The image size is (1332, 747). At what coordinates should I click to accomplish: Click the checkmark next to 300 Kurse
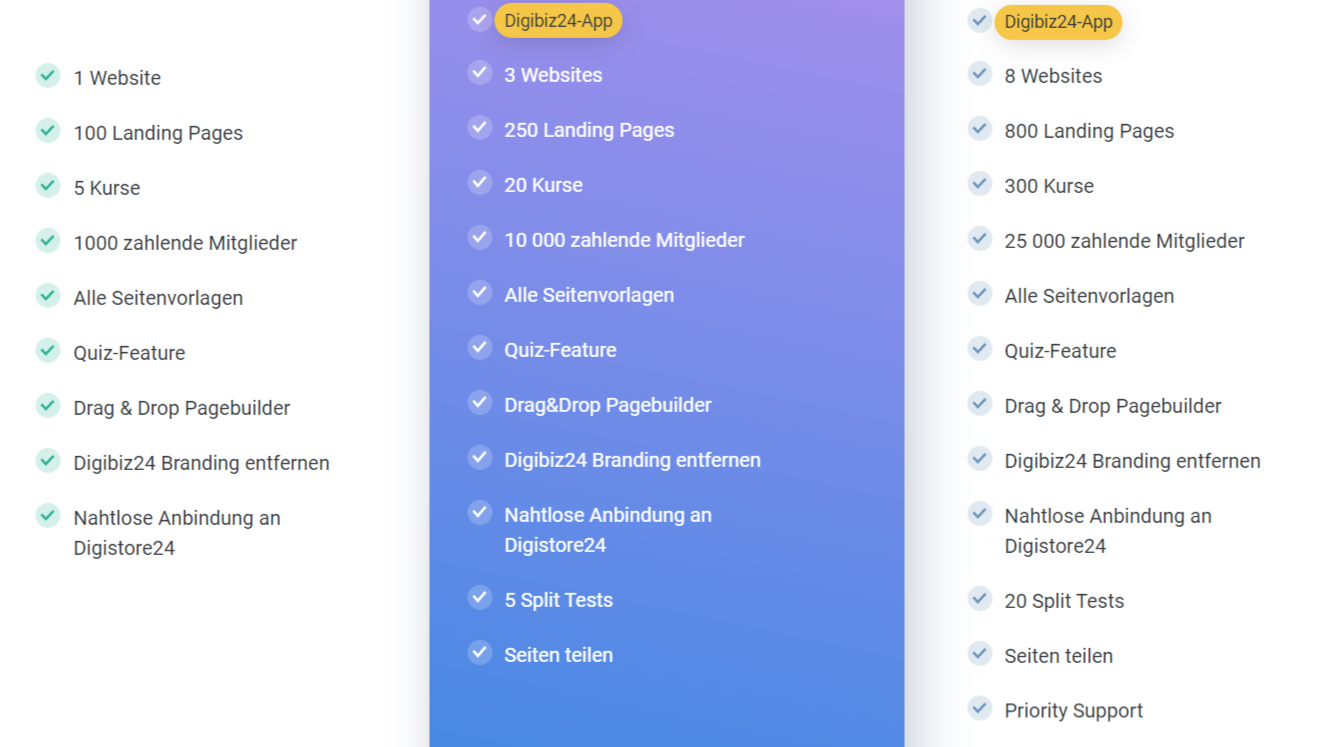[x=980, y=183]
